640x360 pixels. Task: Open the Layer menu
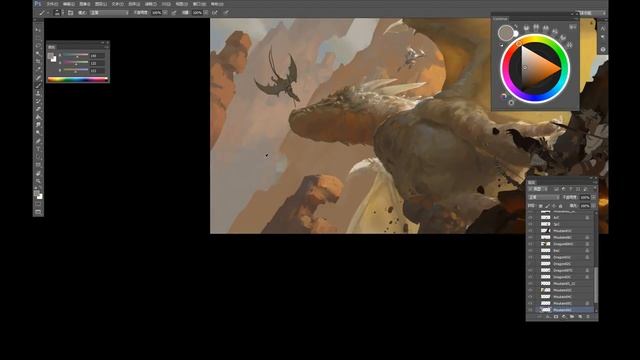100,4
